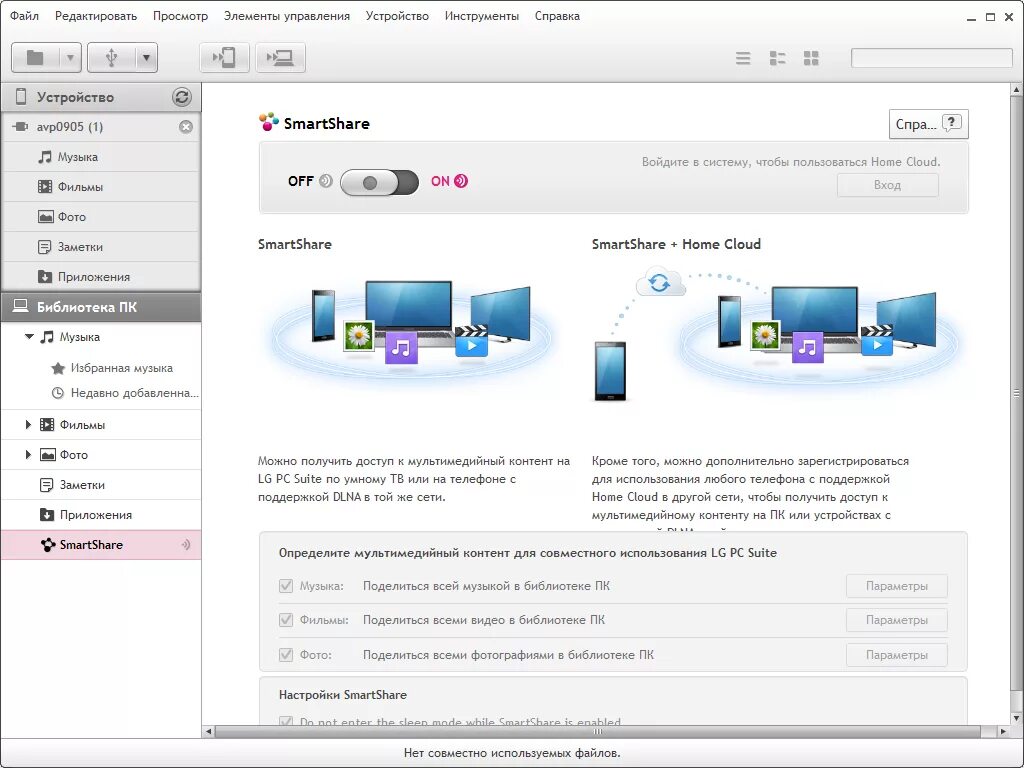Click the phone icon beside the Устройство header

point(21,97)
